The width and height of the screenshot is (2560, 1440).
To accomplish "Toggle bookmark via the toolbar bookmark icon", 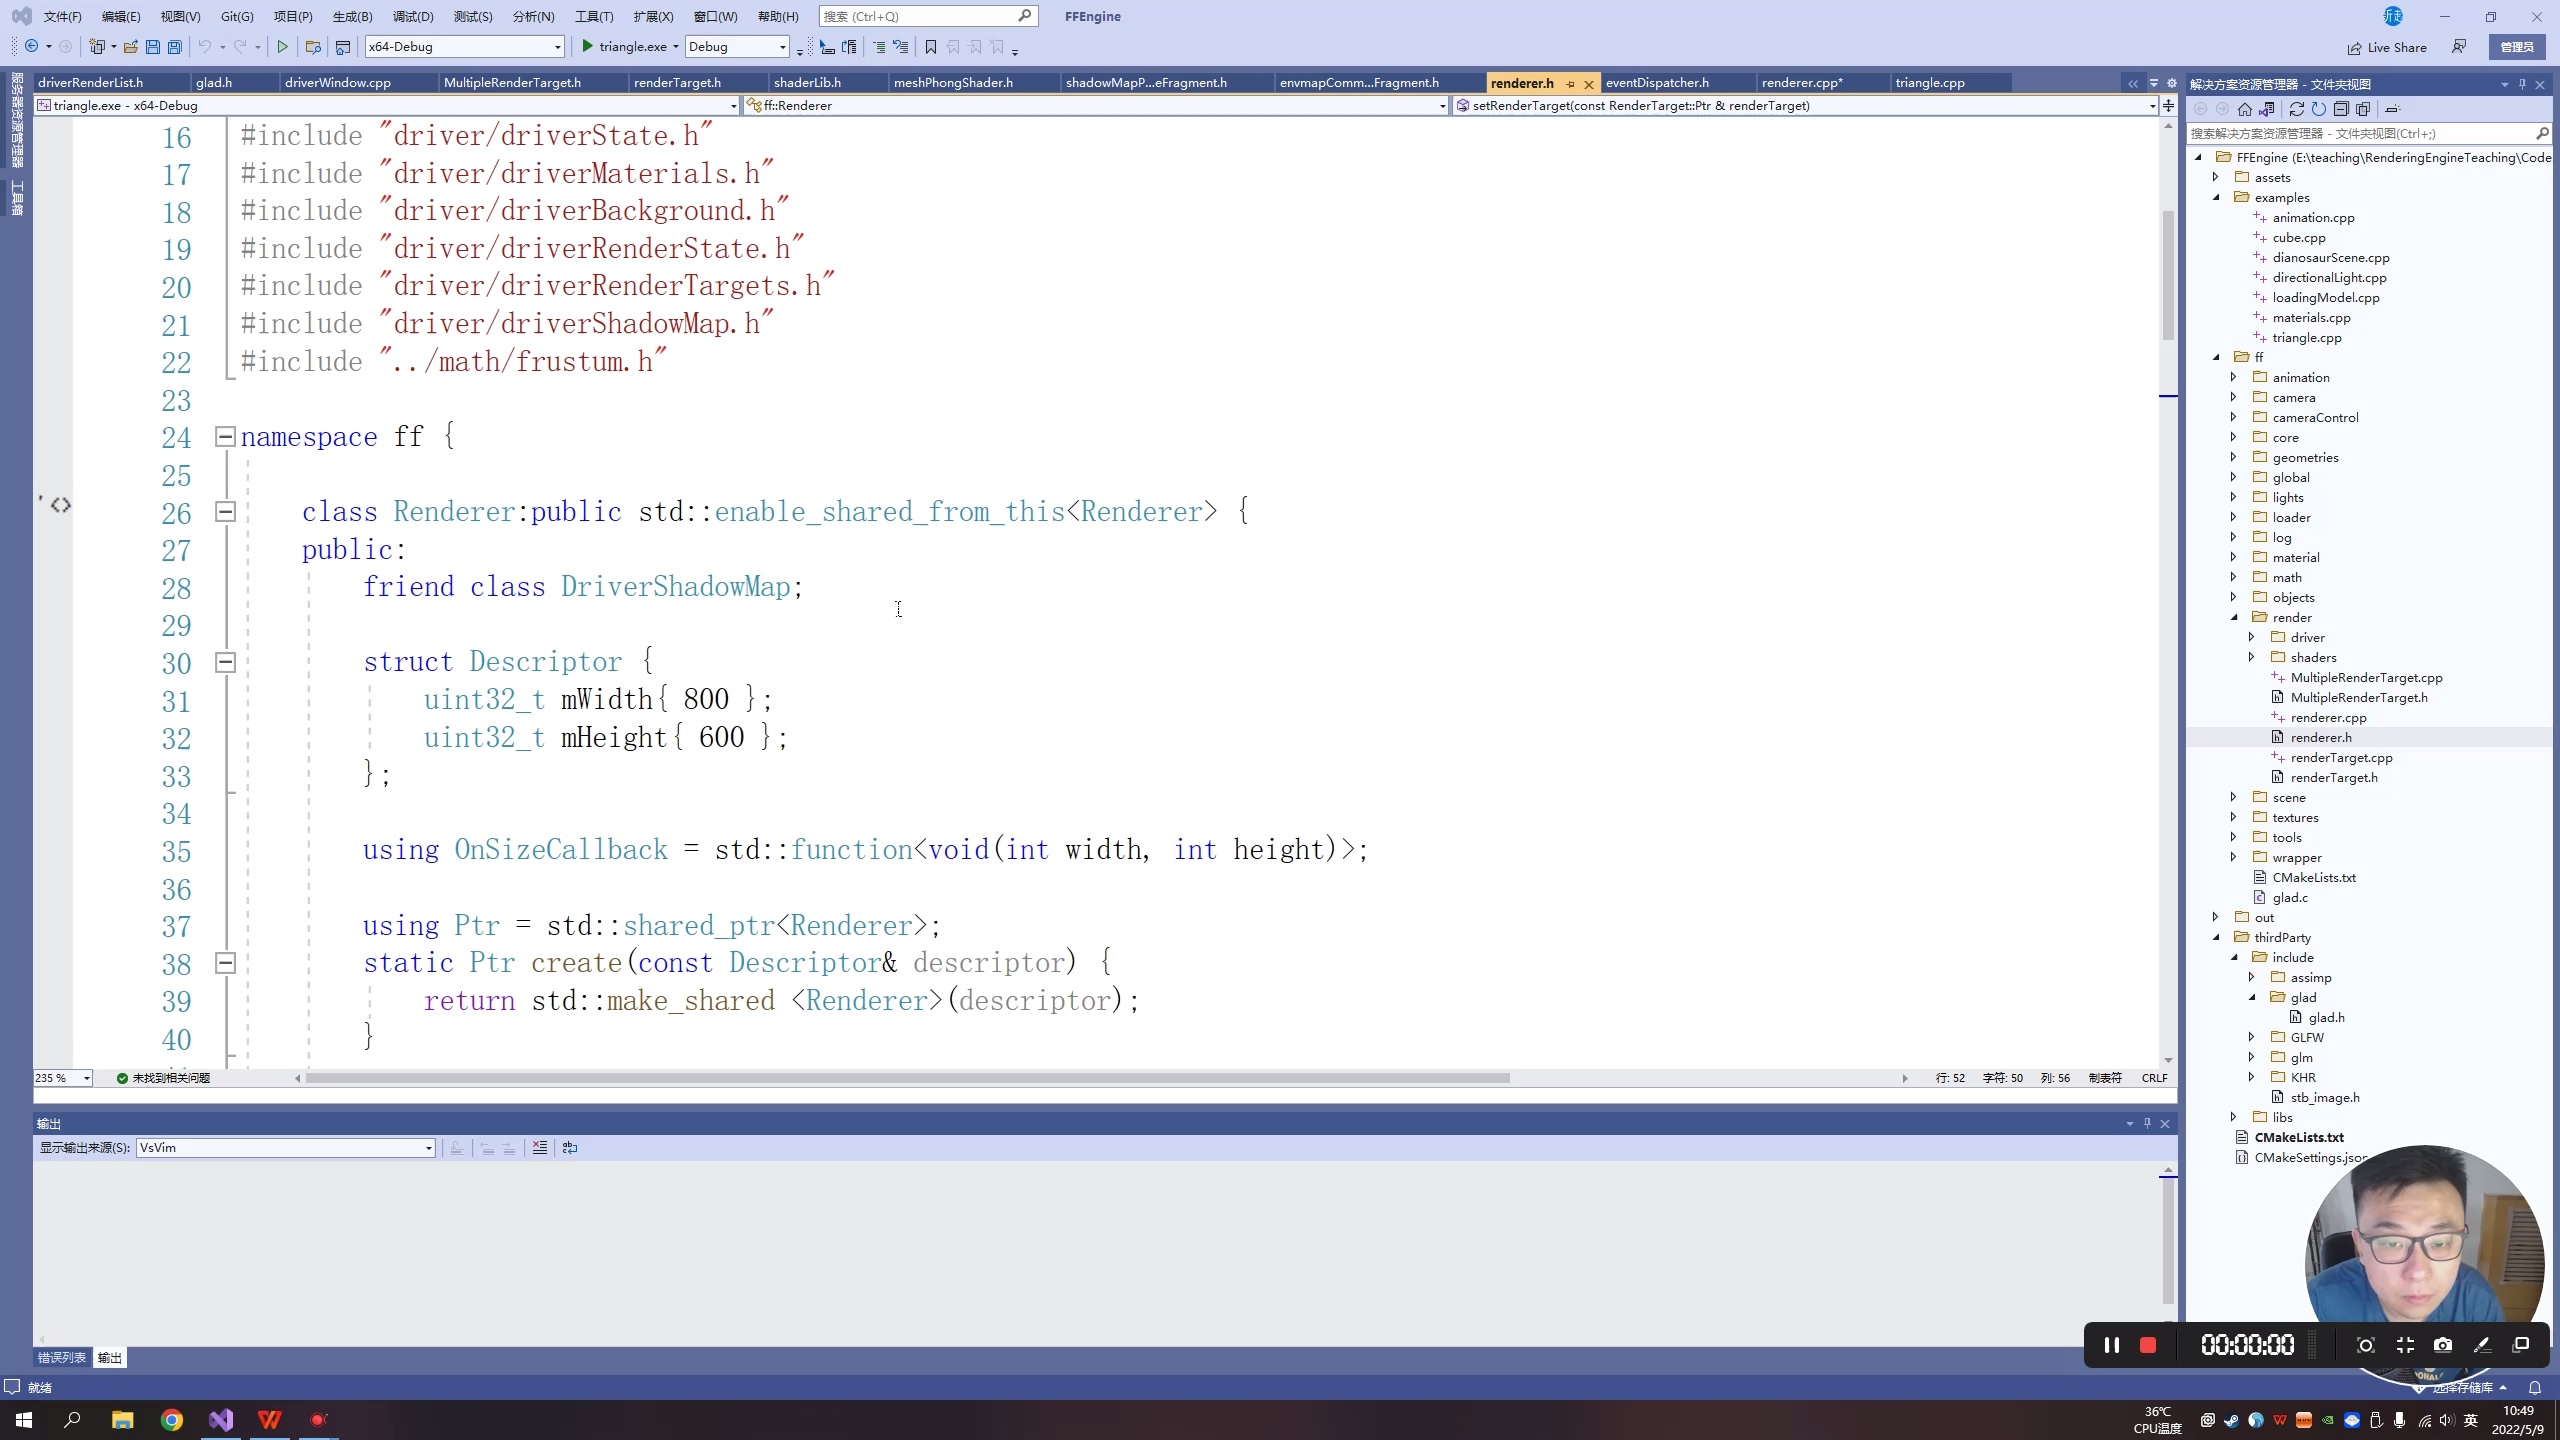I will [x=931, y=47].
